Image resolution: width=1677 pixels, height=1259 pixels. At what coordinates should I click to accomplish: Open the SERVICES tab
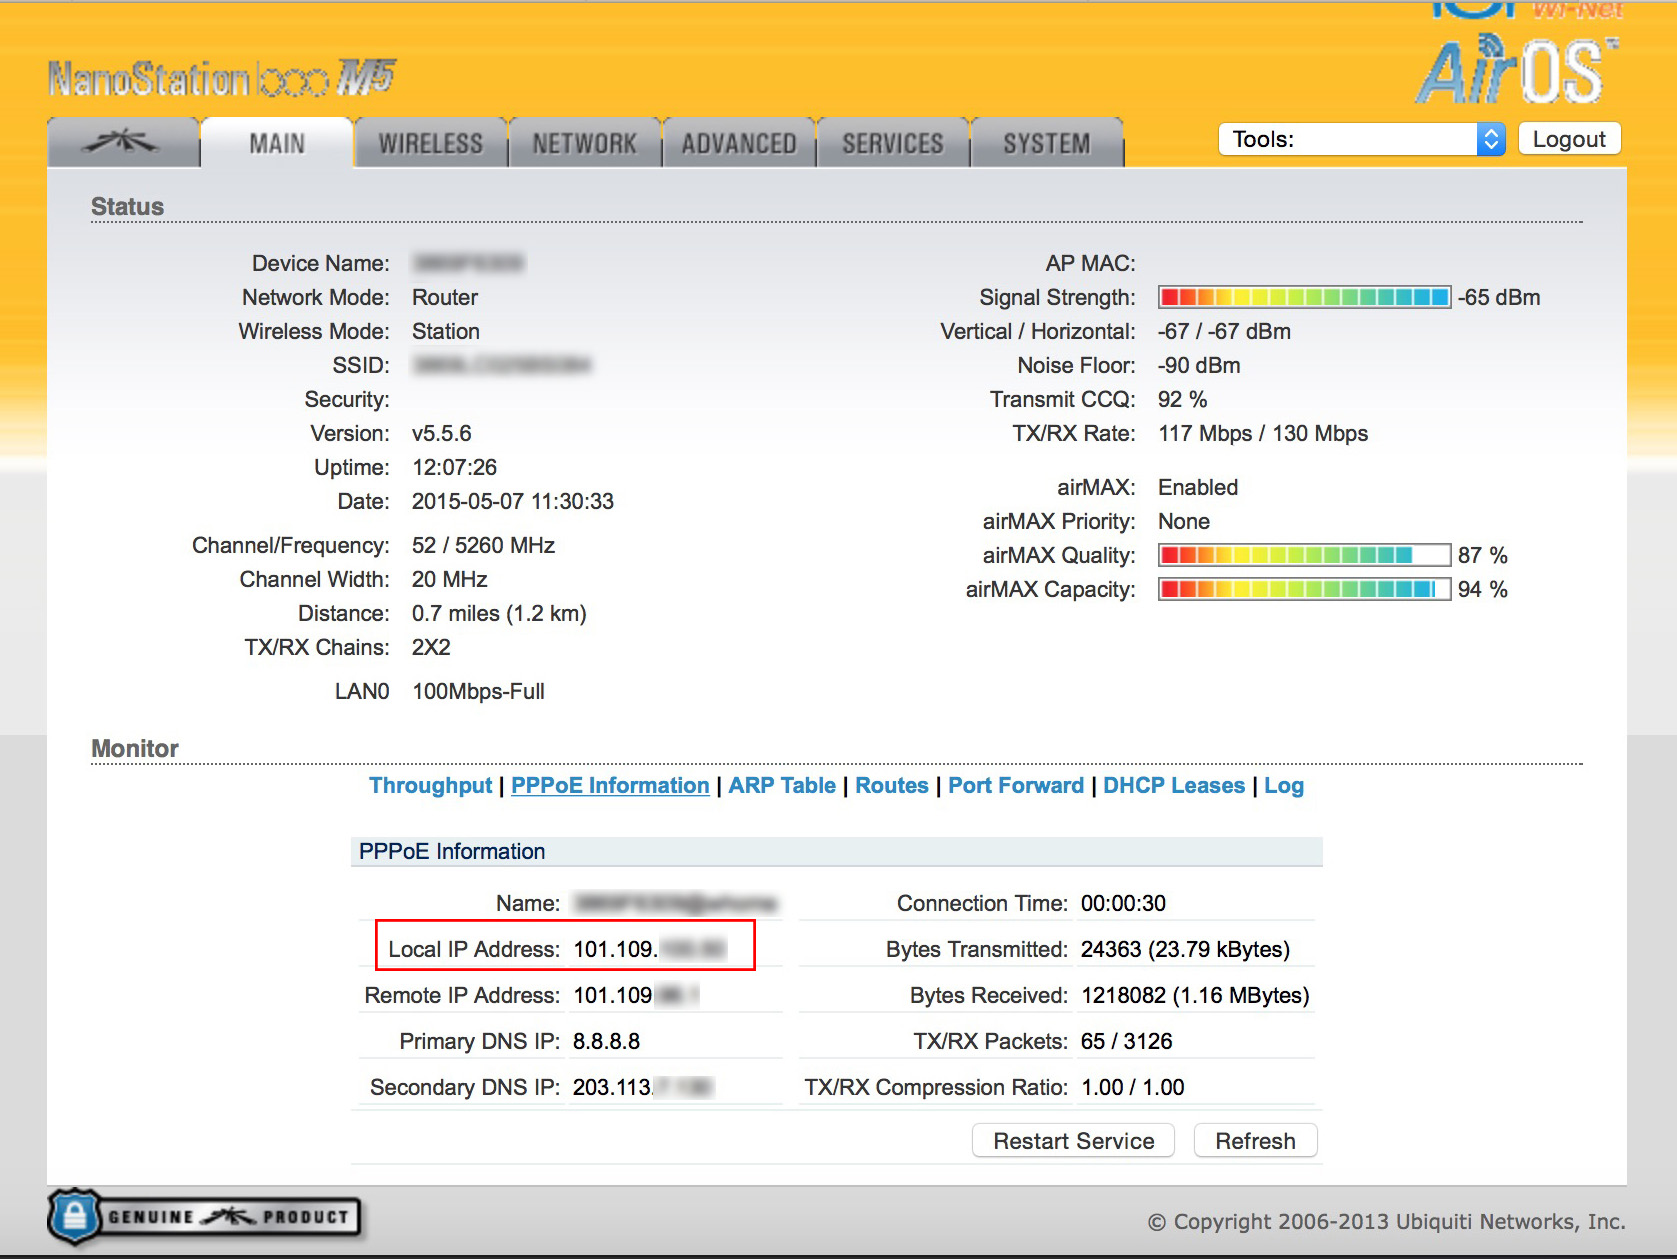click(x=893, y=143)
